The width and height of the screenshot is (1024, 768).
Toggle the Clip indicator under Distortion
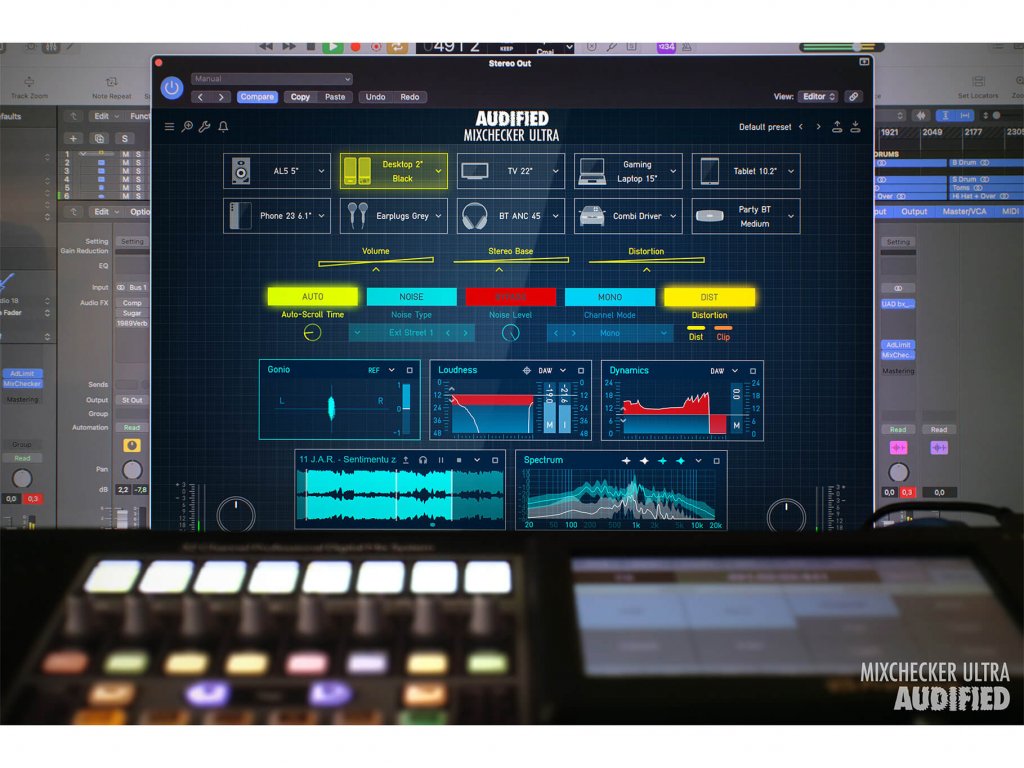click(x=723, y=334)
